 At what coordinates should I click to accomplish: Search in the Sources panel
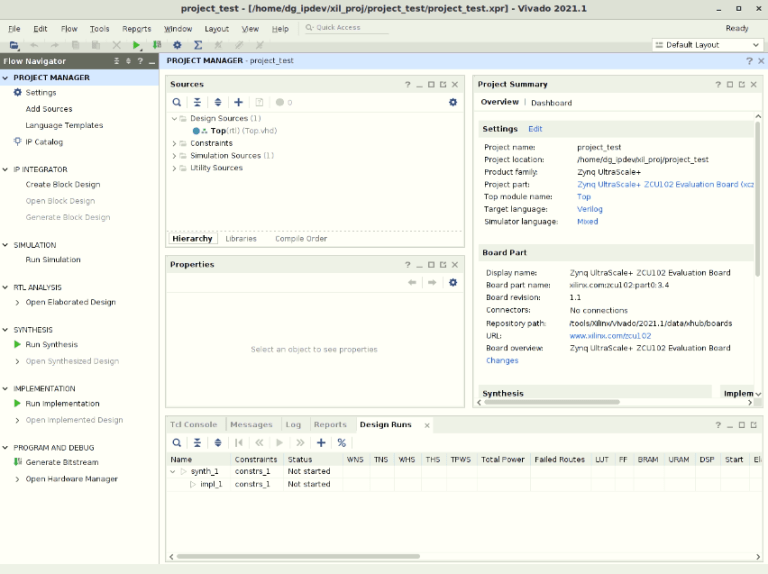177,102
